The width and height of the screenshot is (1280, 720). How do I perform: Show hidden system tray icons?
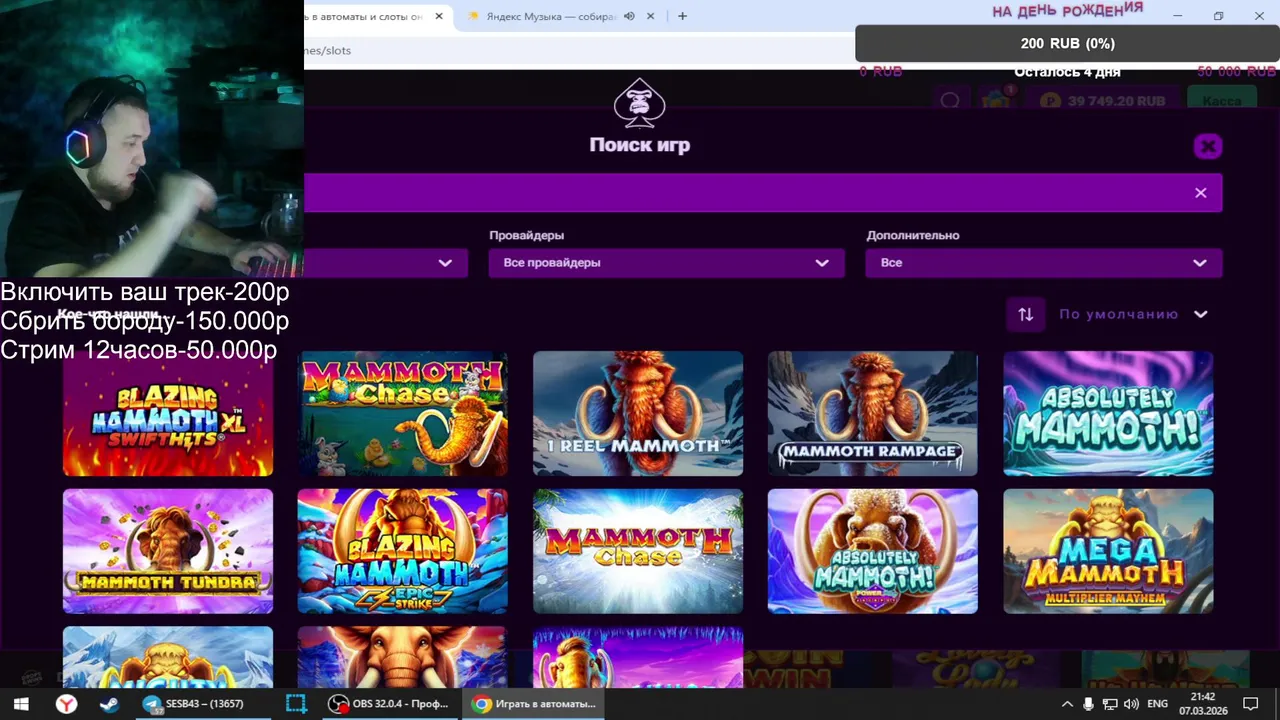[1066, 704]
